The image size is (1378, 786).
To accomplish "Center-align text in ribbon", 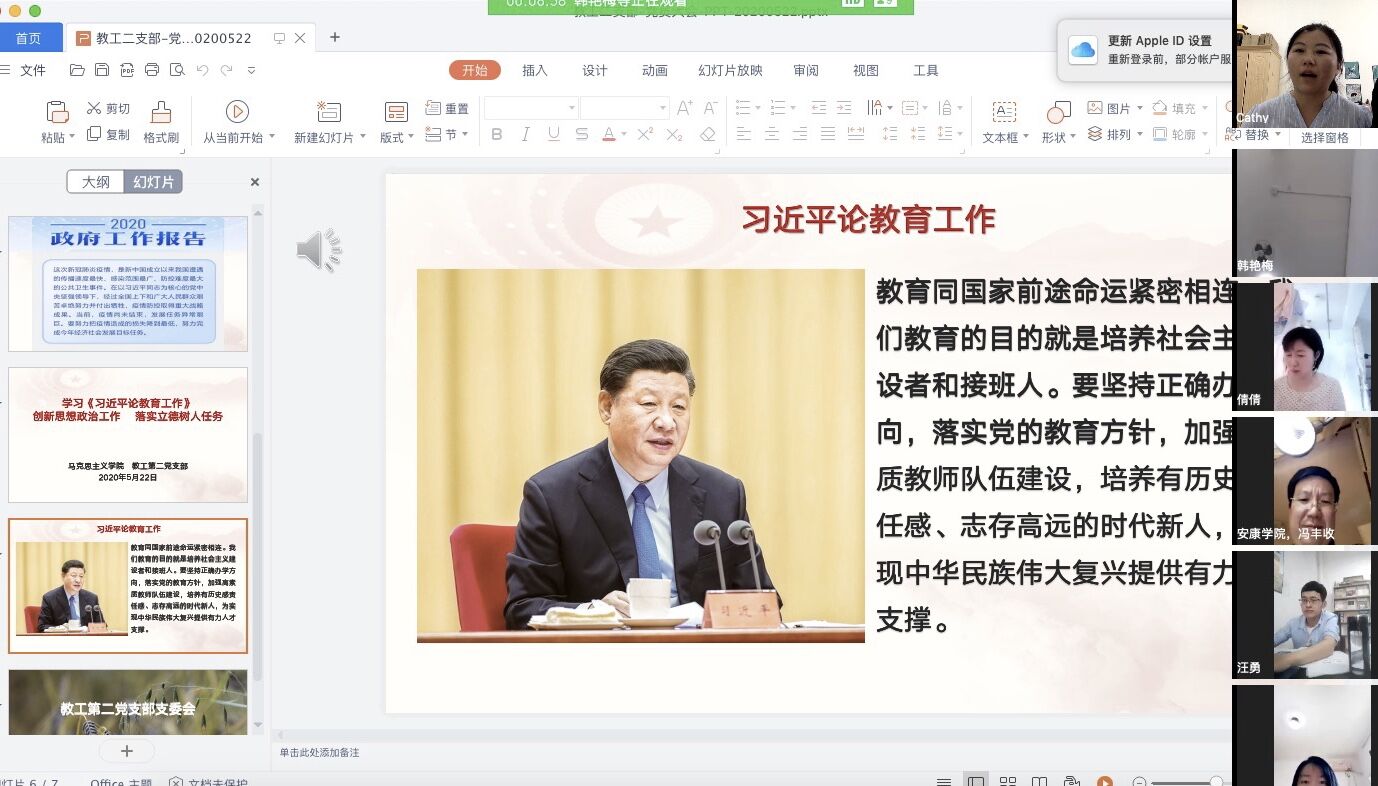I will point(771,134).
